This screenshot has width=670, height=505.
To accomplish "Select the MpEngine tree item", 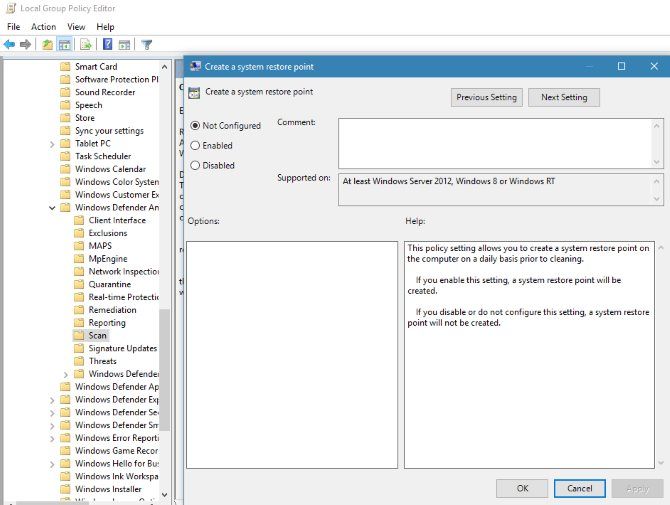I will (x=108, y=258).
